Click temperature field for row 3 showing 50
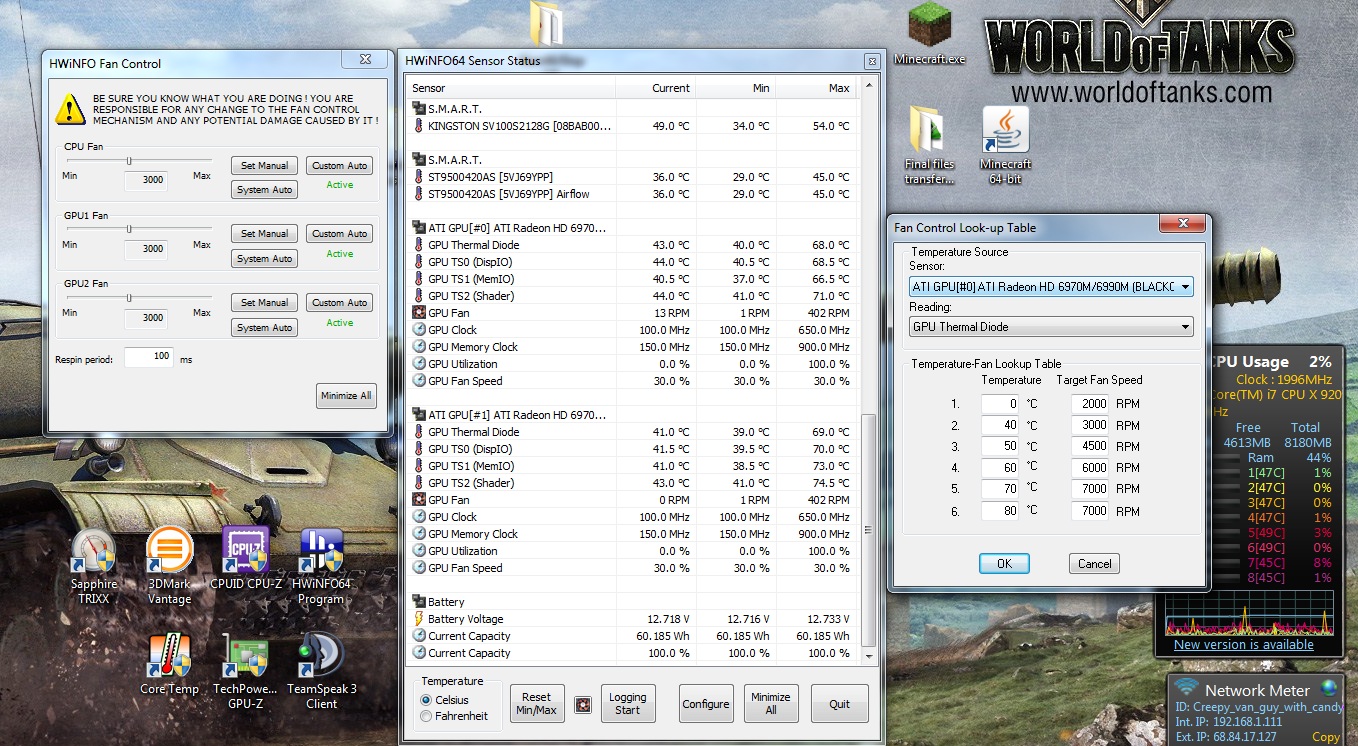 point(1000,447)
